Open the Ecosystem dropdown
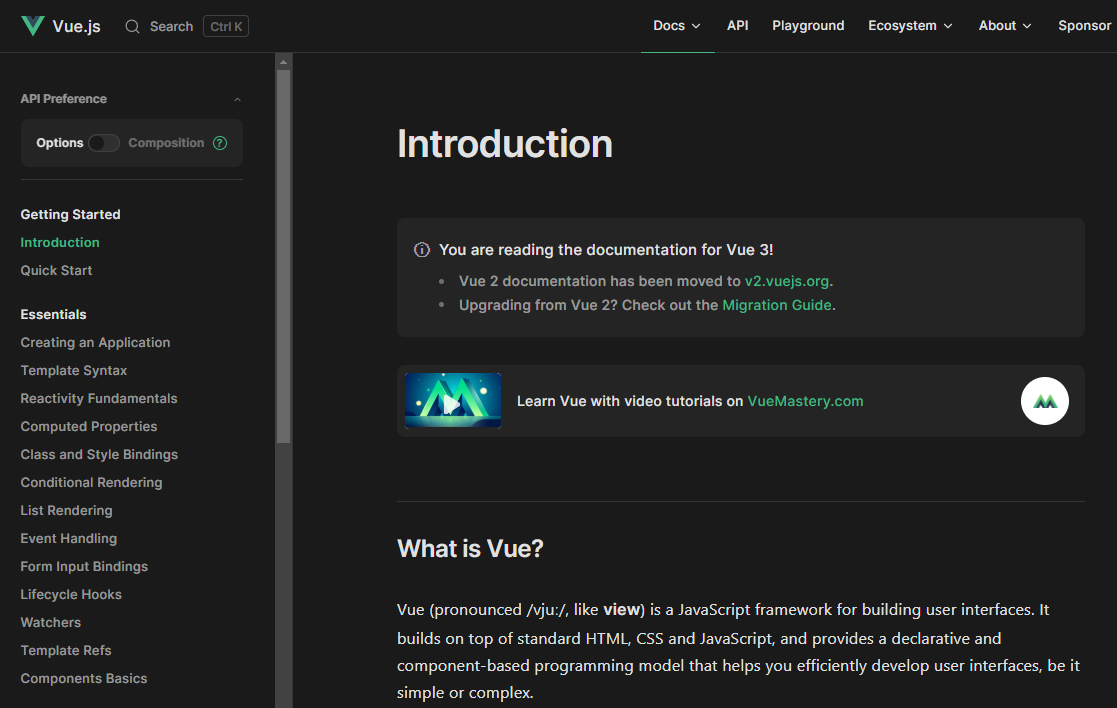 pos(909,25)
